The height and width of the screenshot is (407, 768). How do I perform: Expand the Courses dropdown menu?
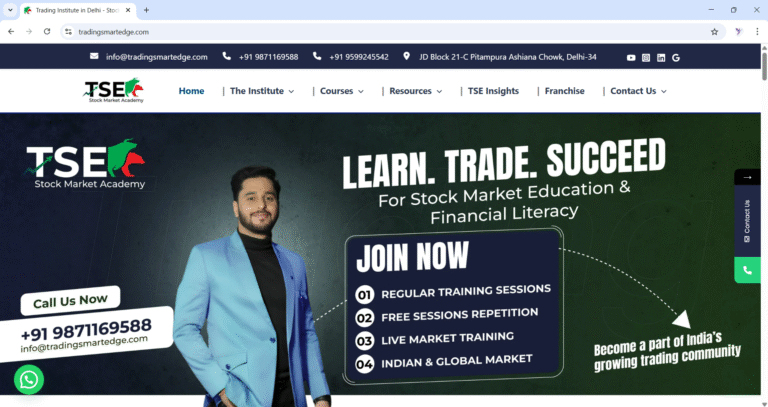point(342,91)
